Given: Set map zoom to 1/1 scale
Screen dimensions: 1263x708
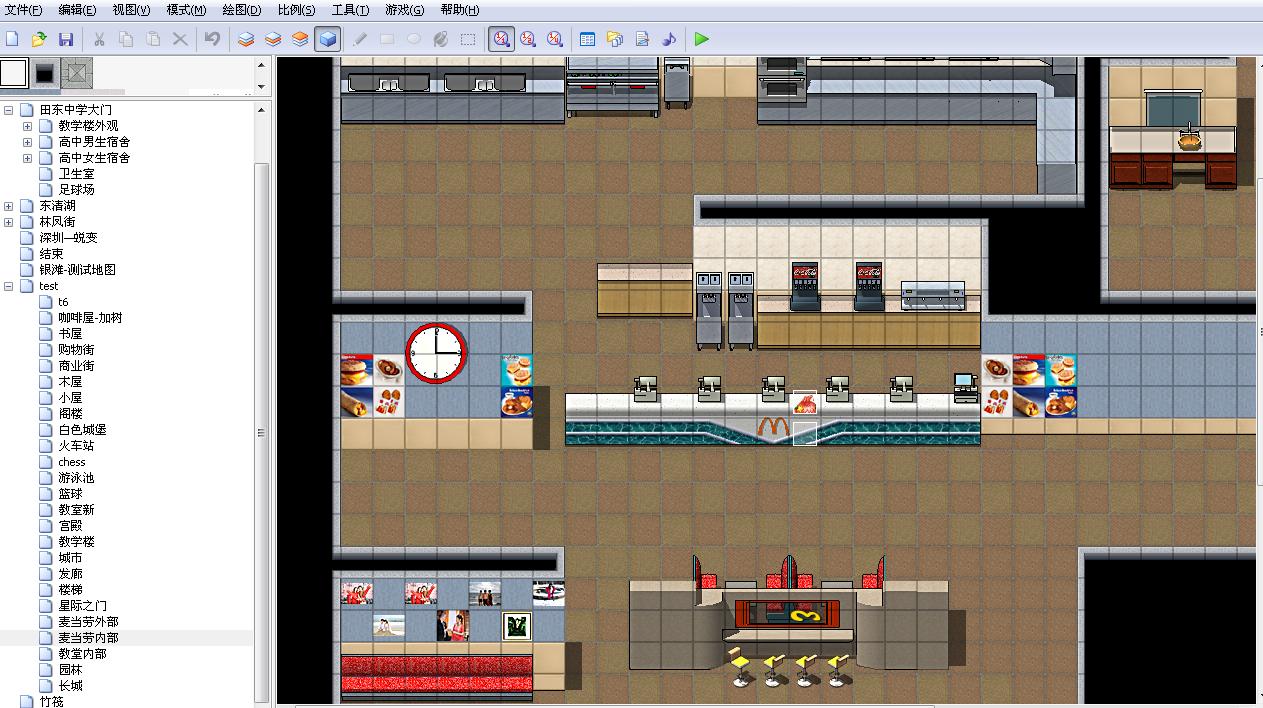Looking at the screenshot, I should [x=501, y=39].
